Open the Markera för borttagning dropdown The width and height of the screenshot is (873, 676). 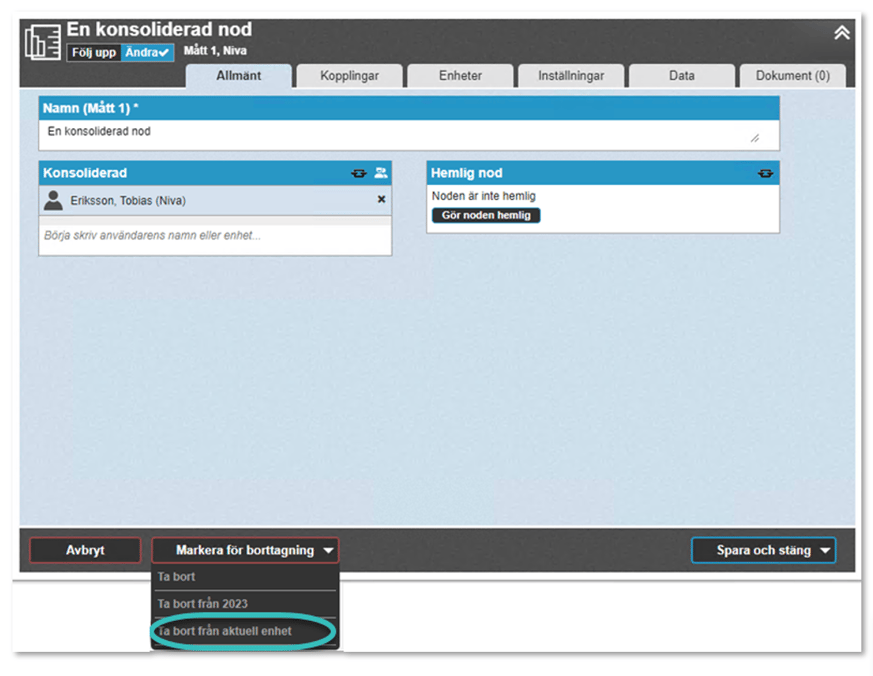click(x=245, y=550)
